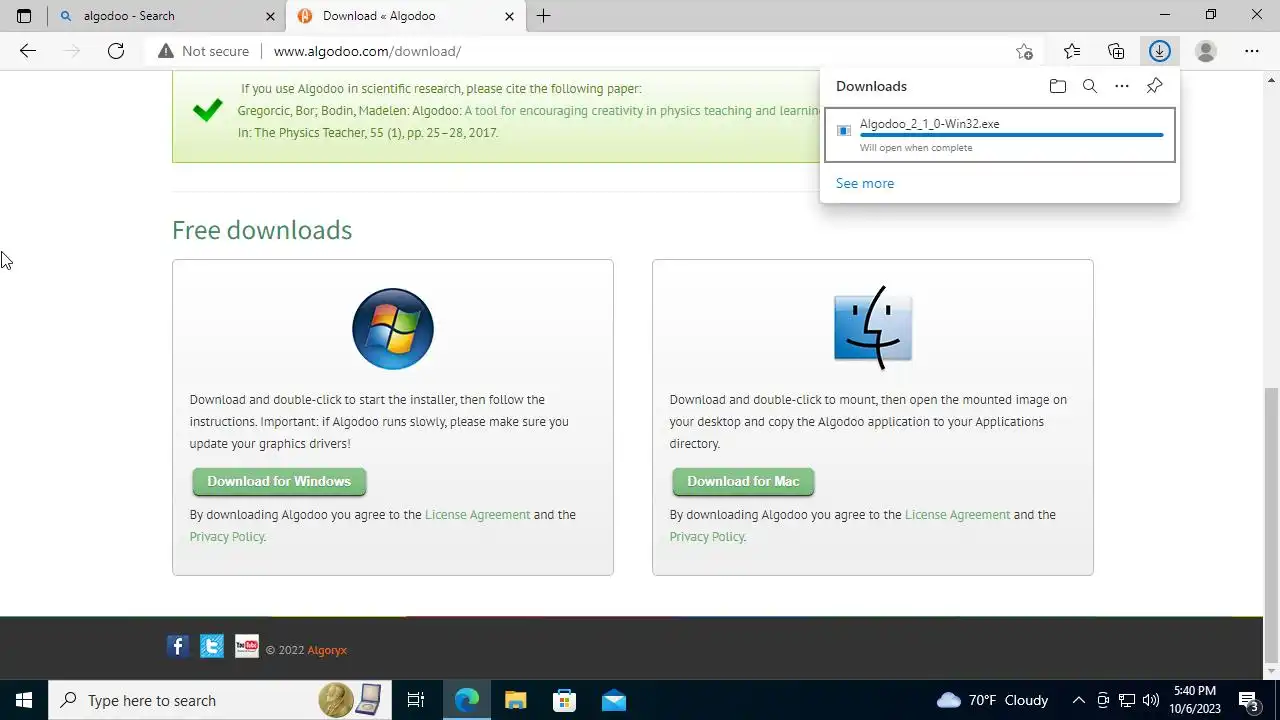Open Privacy Policy link under Windows download

click(x=227, y=536)
